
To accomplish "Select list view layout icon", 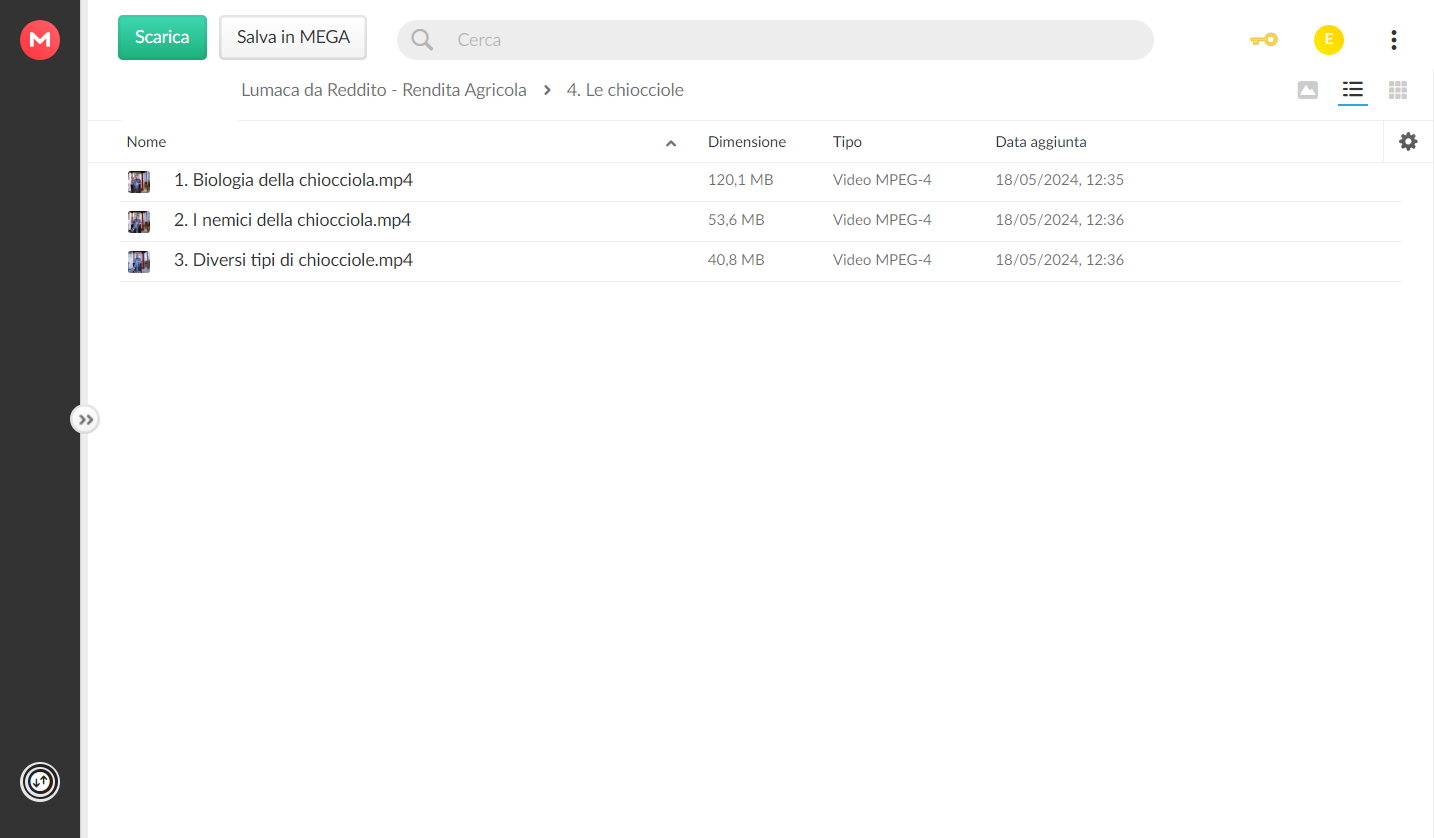I will (1353, 90).
